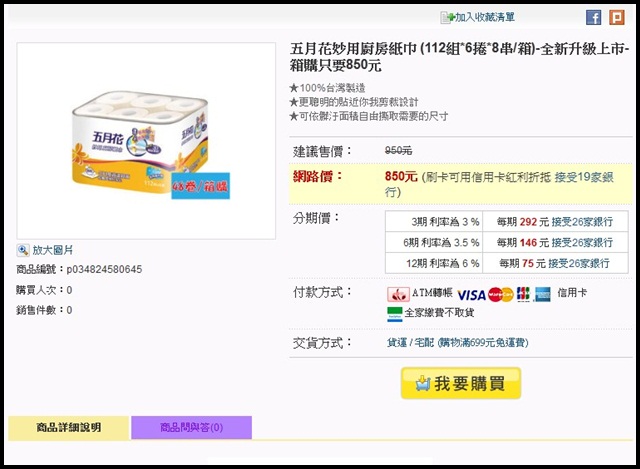Click the magnifier enlarge-image icon
640x469 pixels.
(23, 250)
